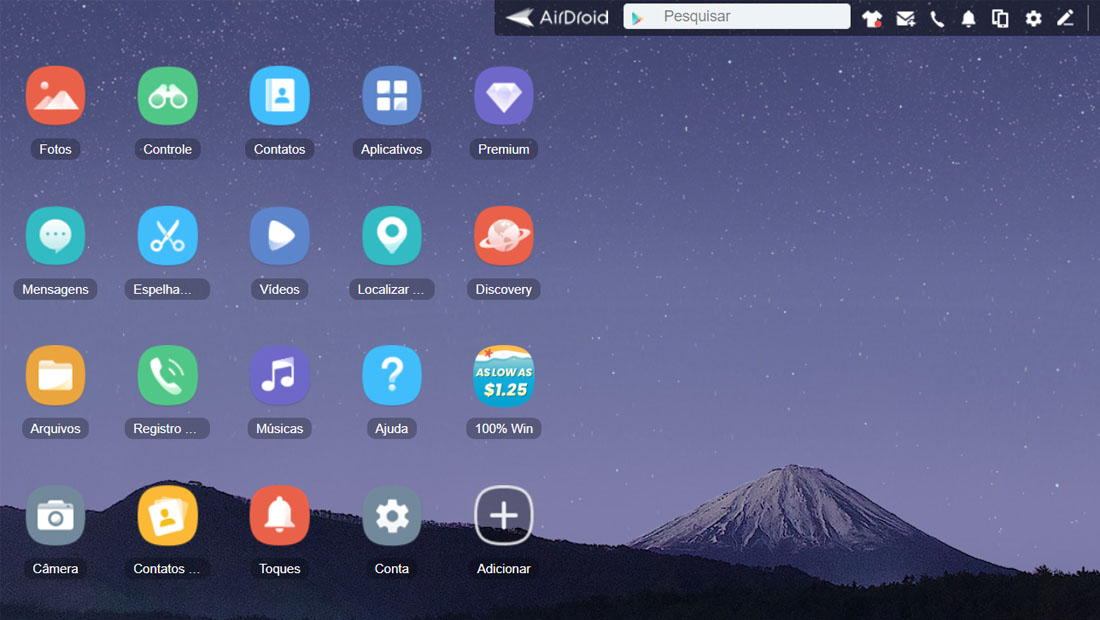Click the Adicionar plus icon
1100x620 pixels.
point(504,515)
